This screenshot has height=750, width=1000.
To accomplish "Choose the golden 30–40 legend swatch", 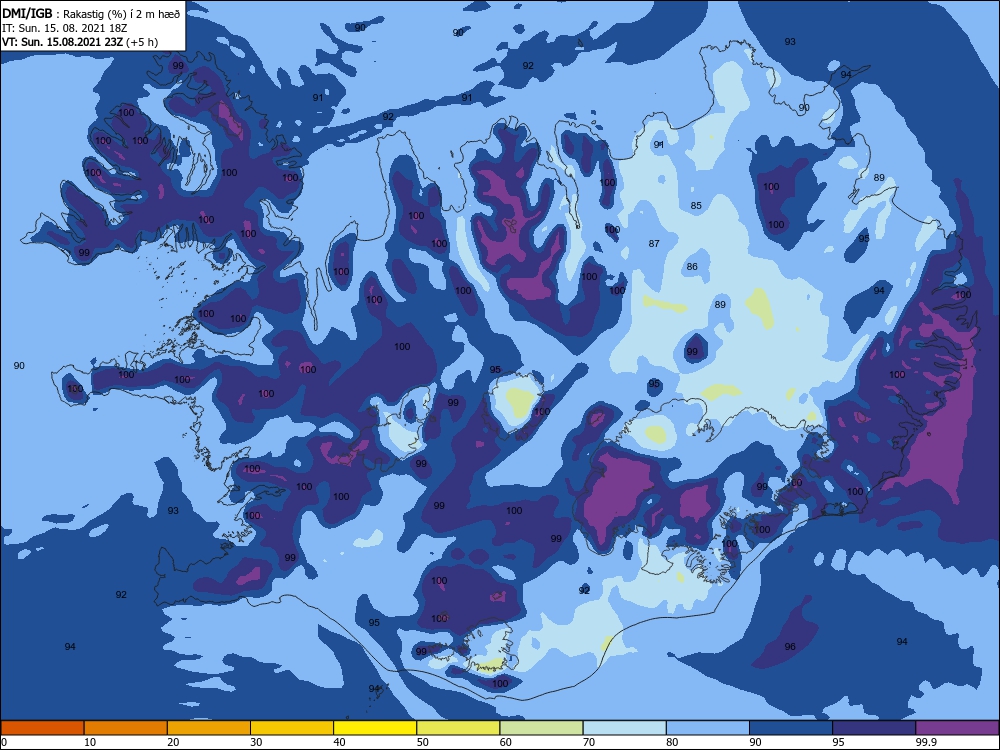I will [292, 728].
